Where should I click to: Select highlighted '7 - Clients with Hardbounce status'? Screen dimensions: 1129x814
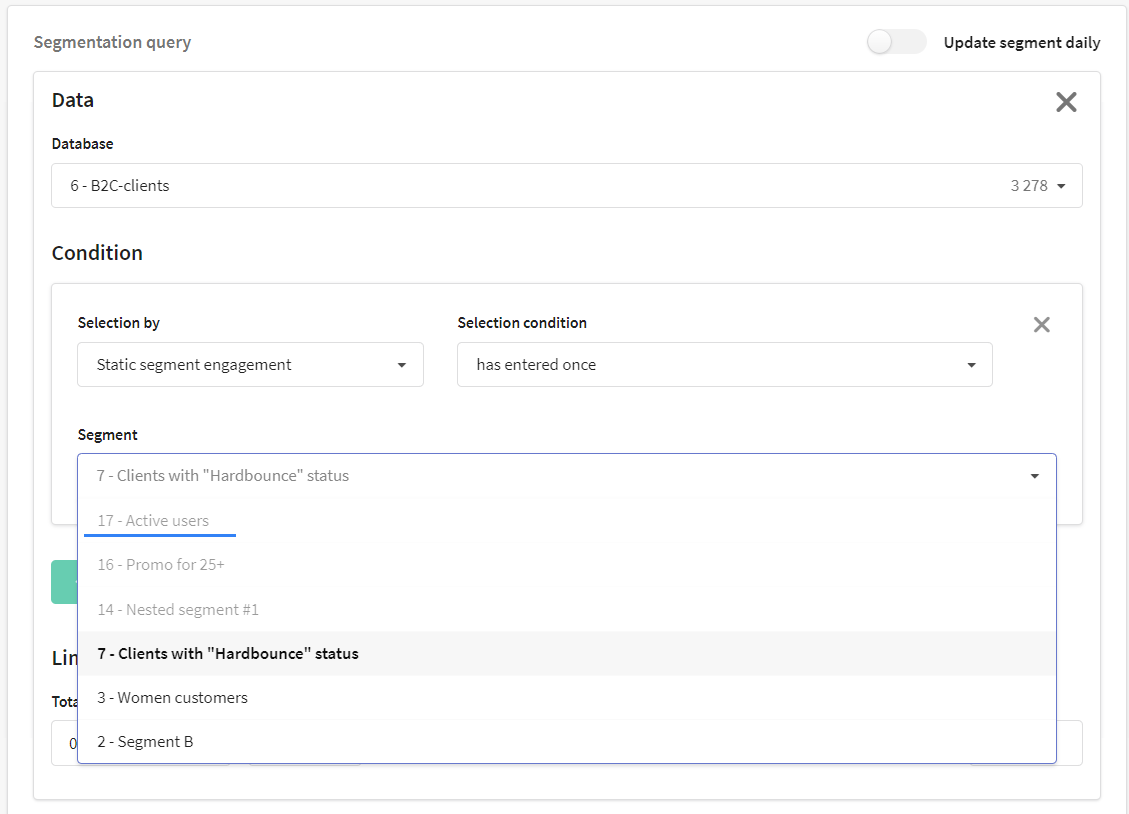point(228,654)
